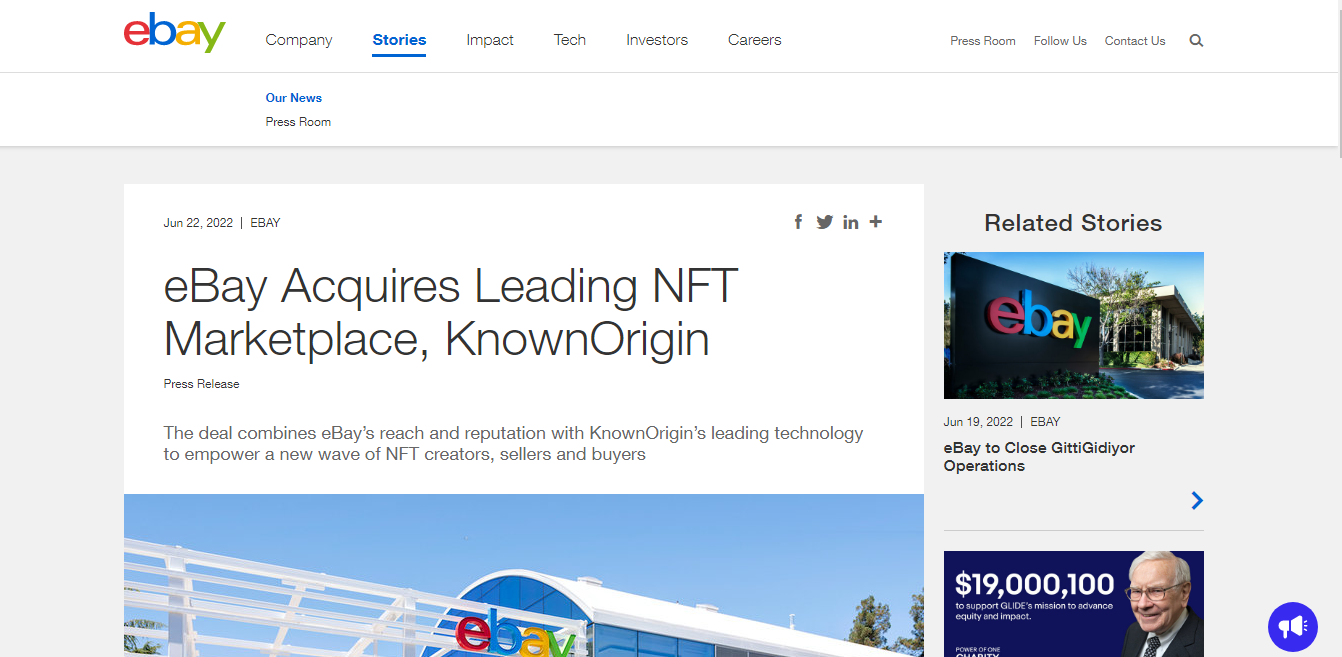
Task: Click the Jun 19, 2022 date text
Action: [978, 422]
